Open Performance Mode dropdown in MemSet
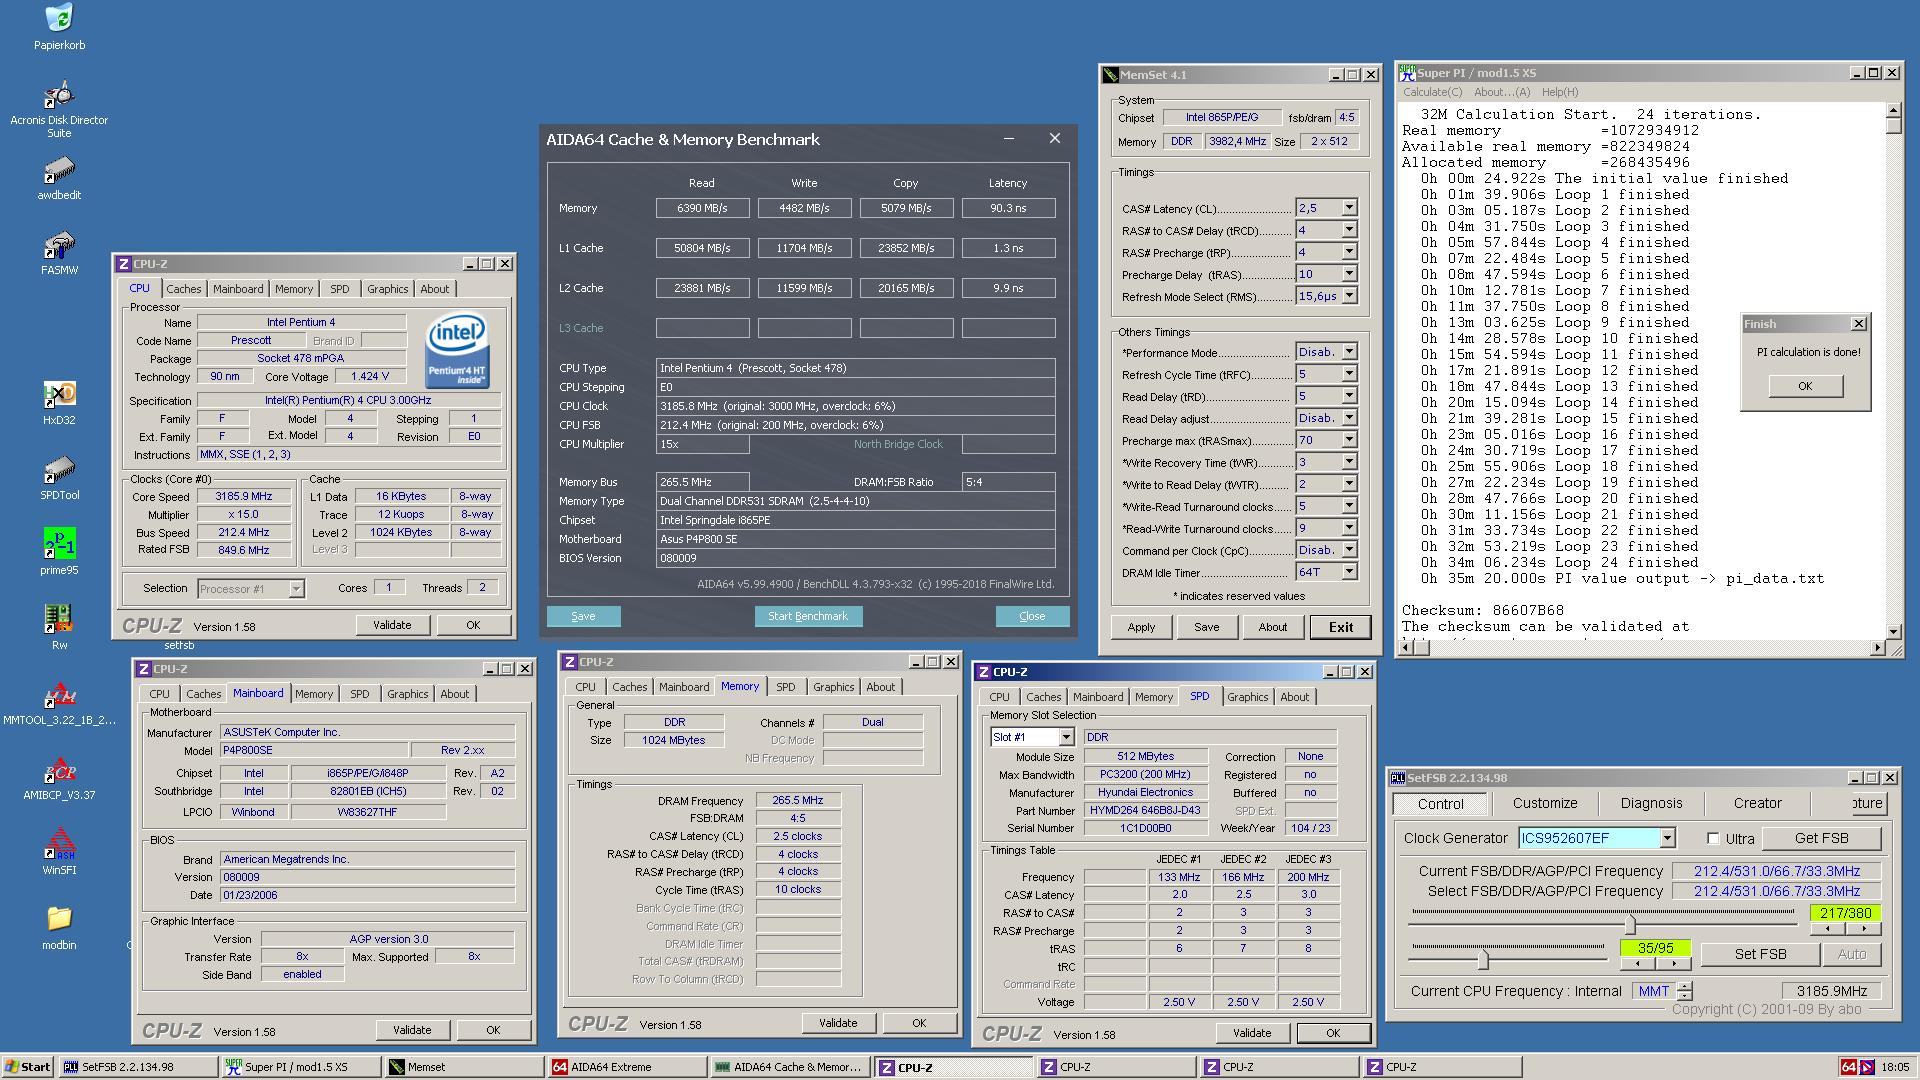This screenshot has width=1920, height=1080. pos(1349,352)
